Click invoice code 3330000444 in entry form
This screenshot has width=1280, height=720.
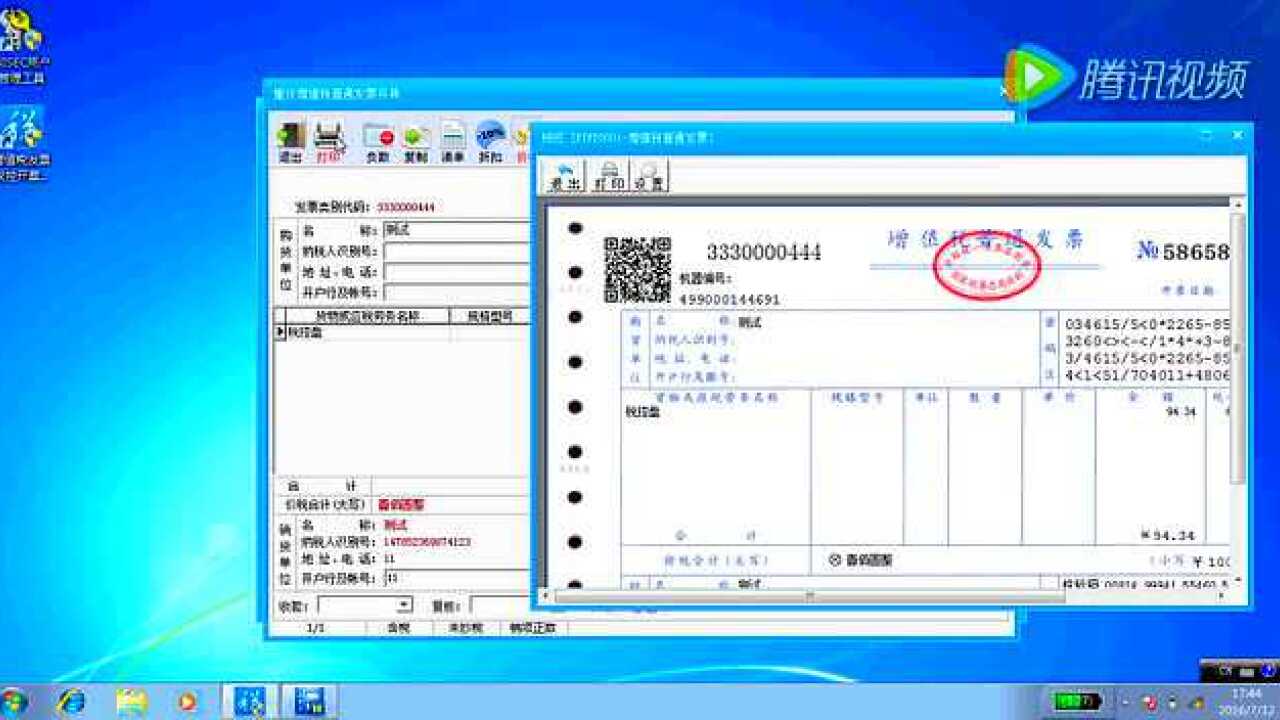point(406,207)
